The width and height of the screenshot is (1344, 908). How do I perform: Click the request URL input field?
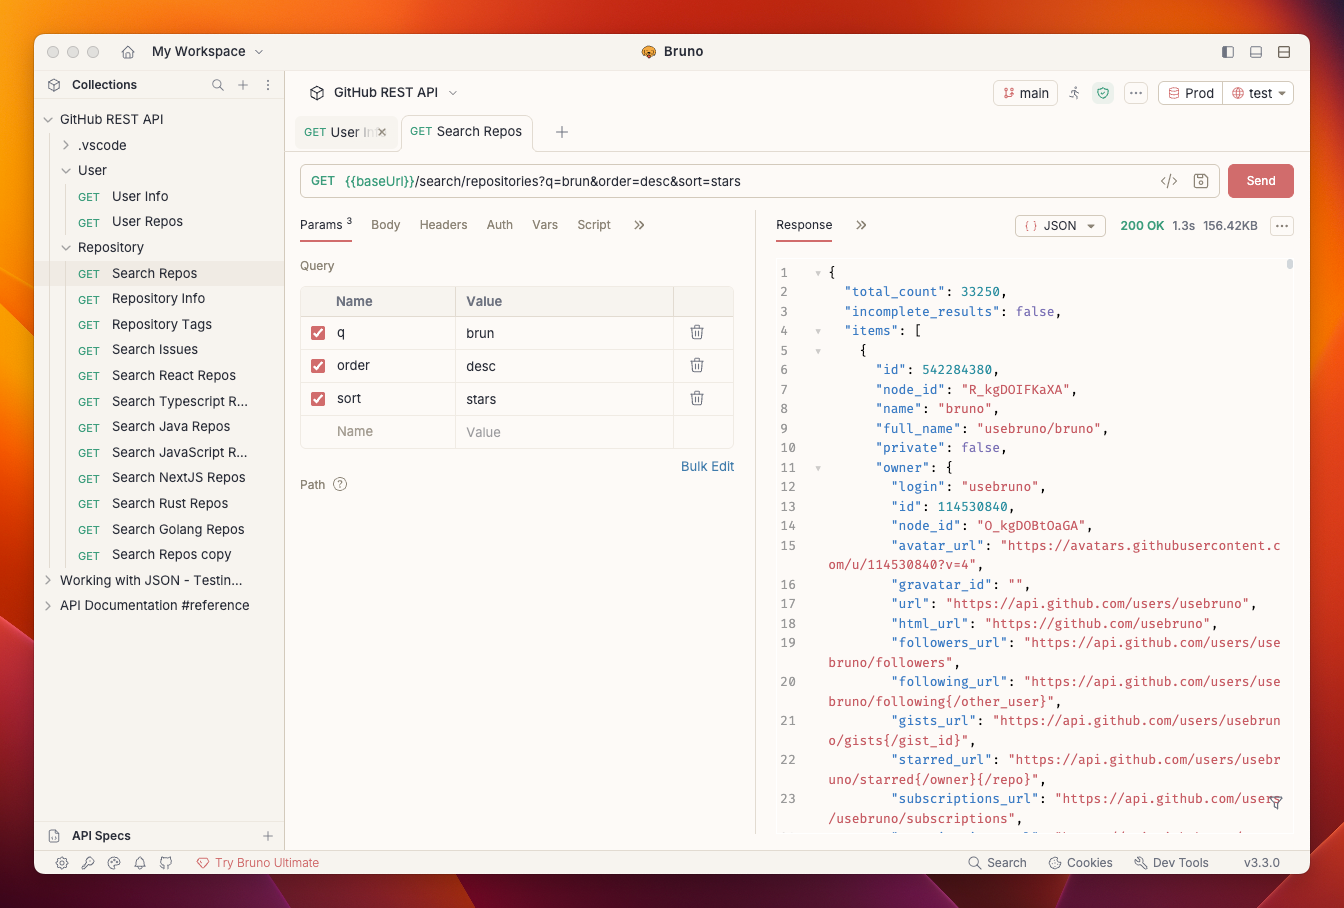pyautogui.click(x=745, y=181)
